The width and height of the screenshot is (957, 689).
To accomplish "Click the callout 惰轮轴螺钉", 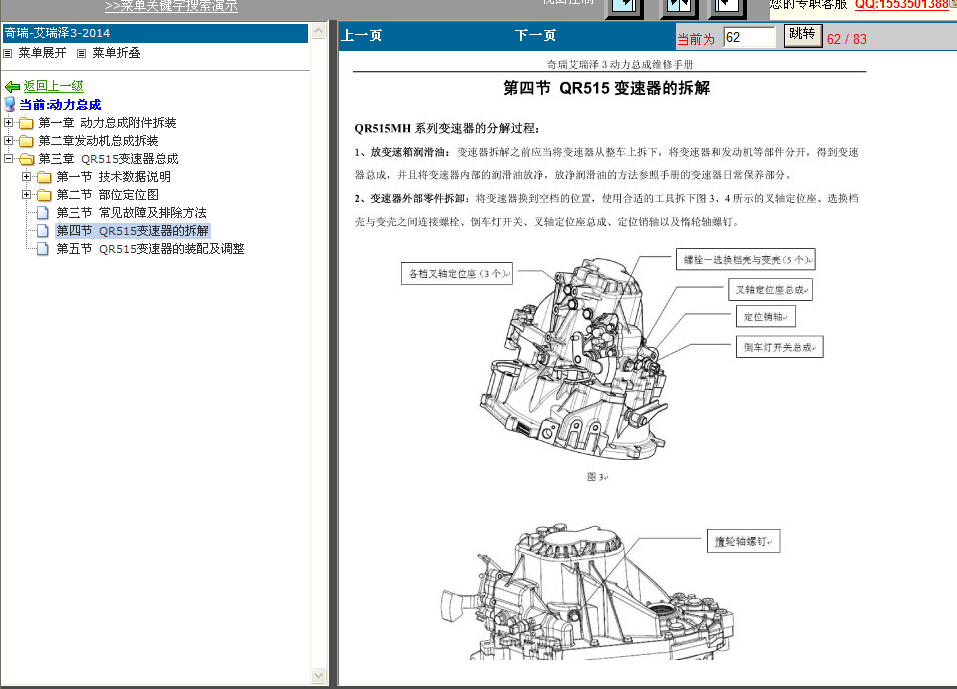I will coord(743,541).
